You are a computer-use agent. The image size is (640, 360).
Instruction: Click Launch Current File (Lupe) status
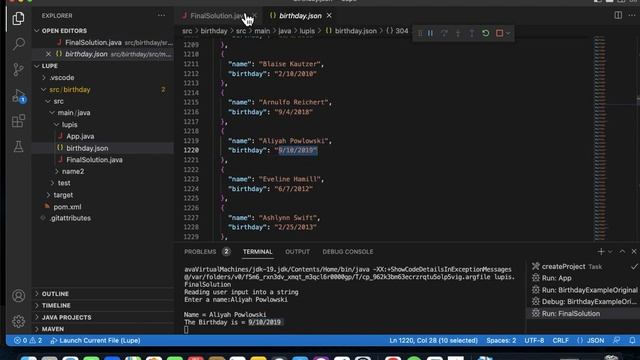(95, 340)
